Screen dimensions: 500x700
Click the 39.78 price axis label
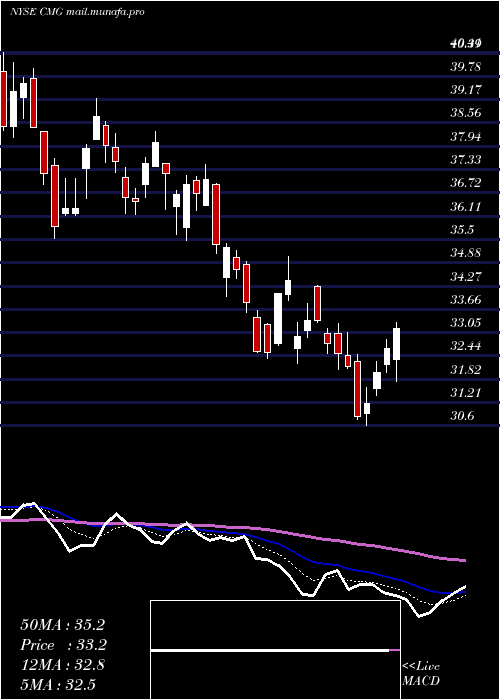[x=465, y=67]
